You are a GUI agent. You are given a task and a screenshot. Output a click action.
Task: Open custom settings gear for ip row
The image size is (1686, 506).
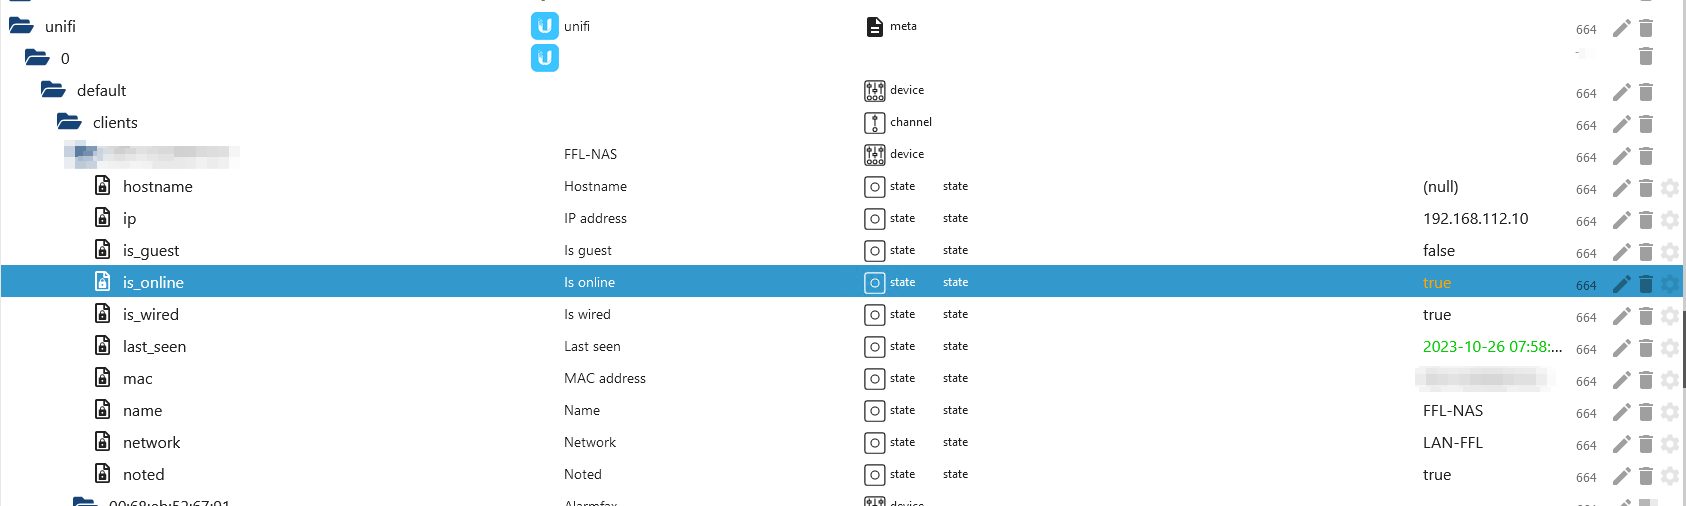(1670, 220)
